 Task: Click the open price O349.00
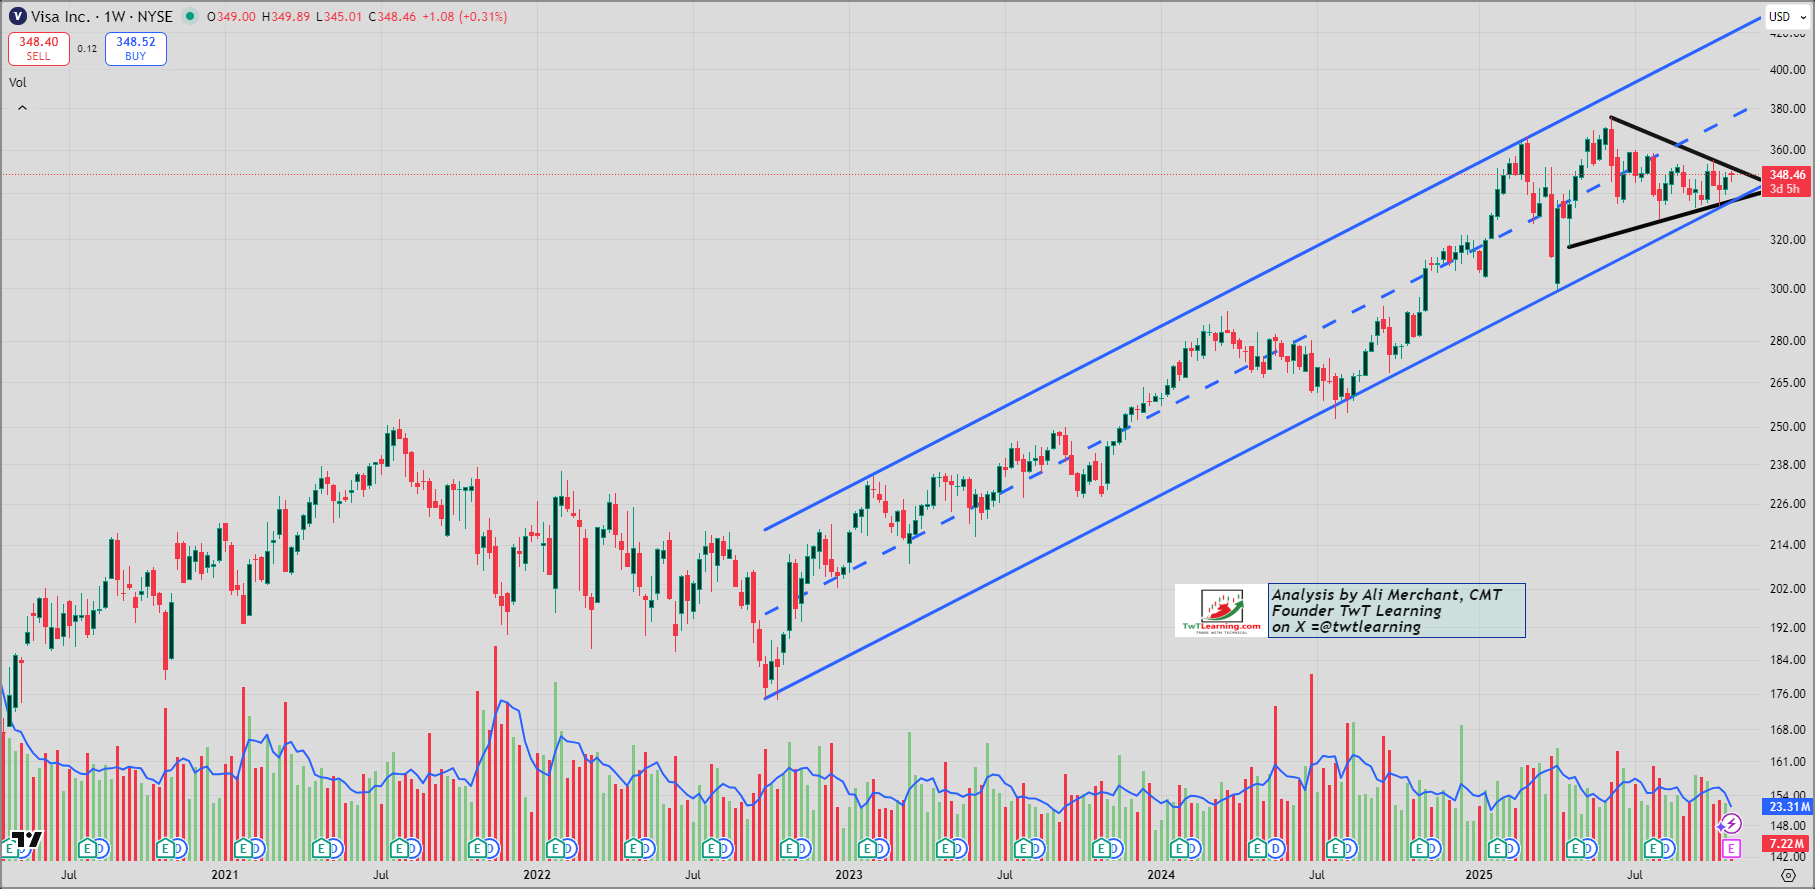click(231, 17)
